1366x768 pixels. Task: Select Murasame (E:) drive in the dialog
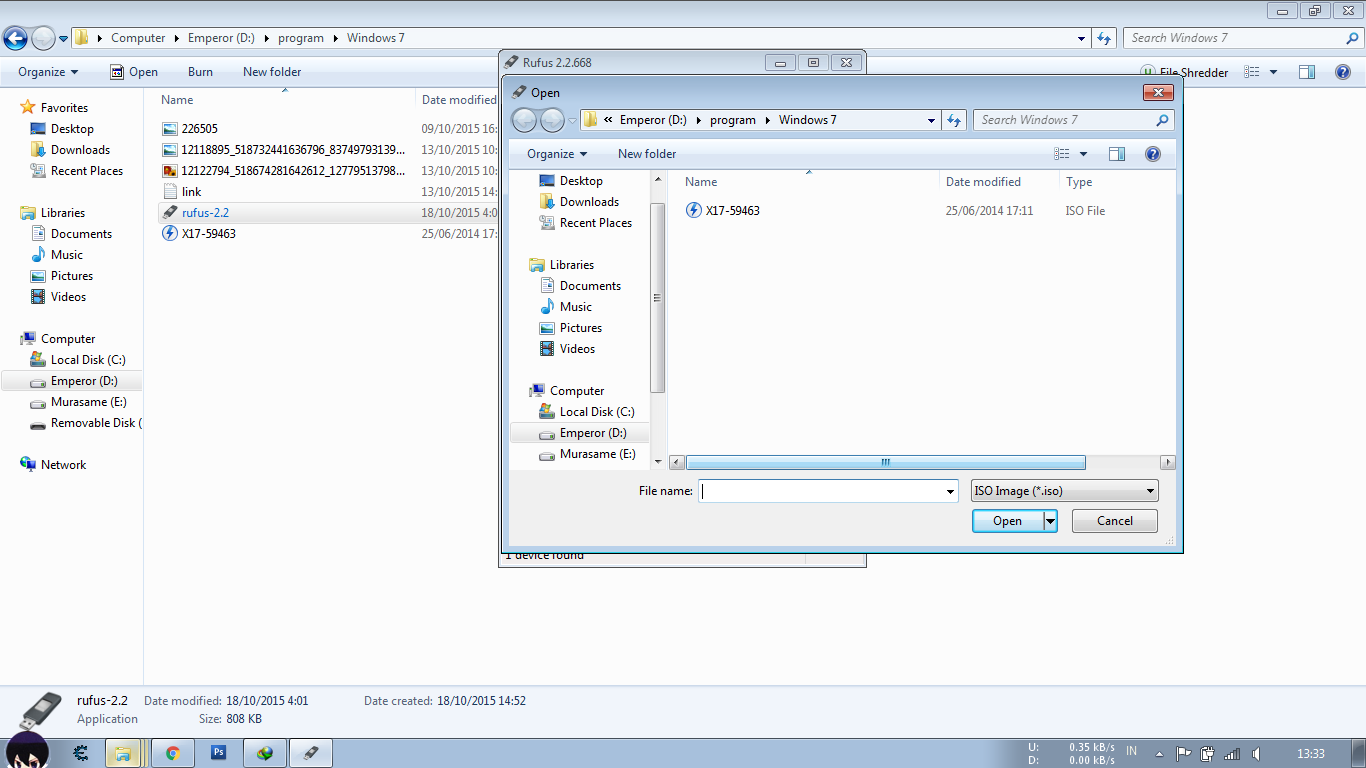pyautogui.click(x=597, y=453)
